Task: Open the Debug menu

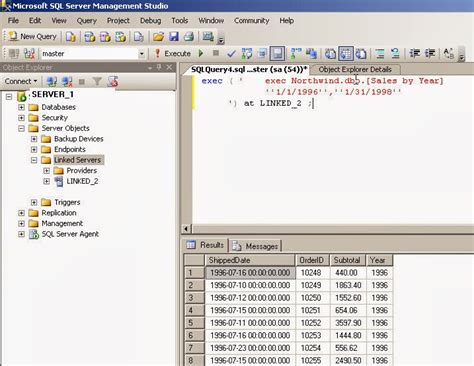Action: 150,21
